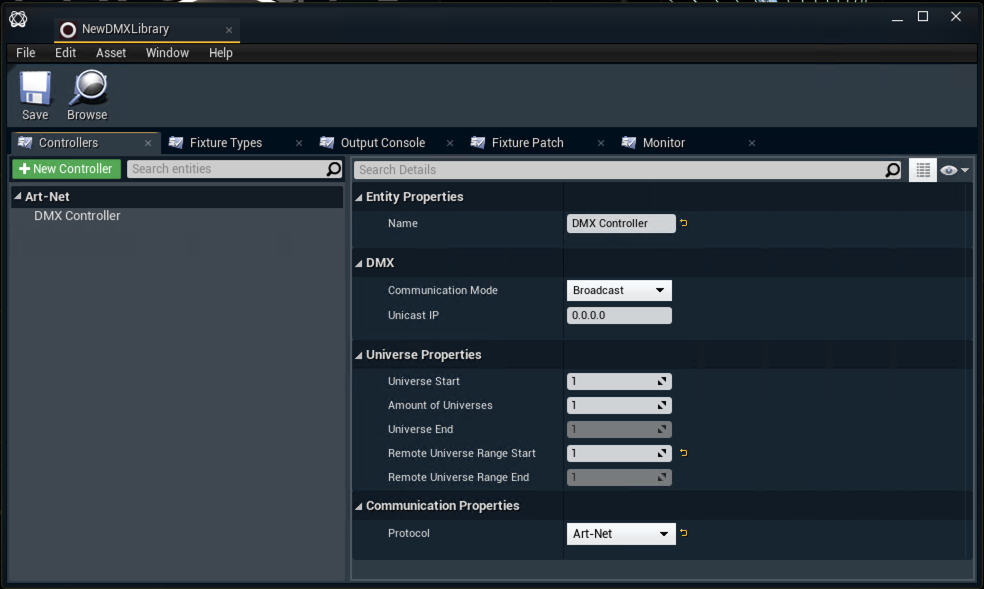Reset Remote Universe Range Start arrow
Viewport: 984px width, 589px height.
(684, 453)
